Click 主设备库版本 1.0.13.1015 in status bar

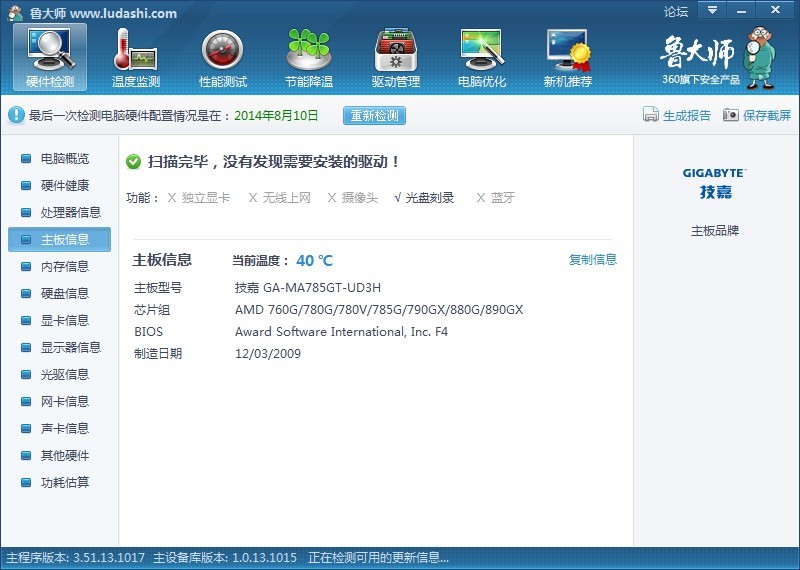pos(225,558)
